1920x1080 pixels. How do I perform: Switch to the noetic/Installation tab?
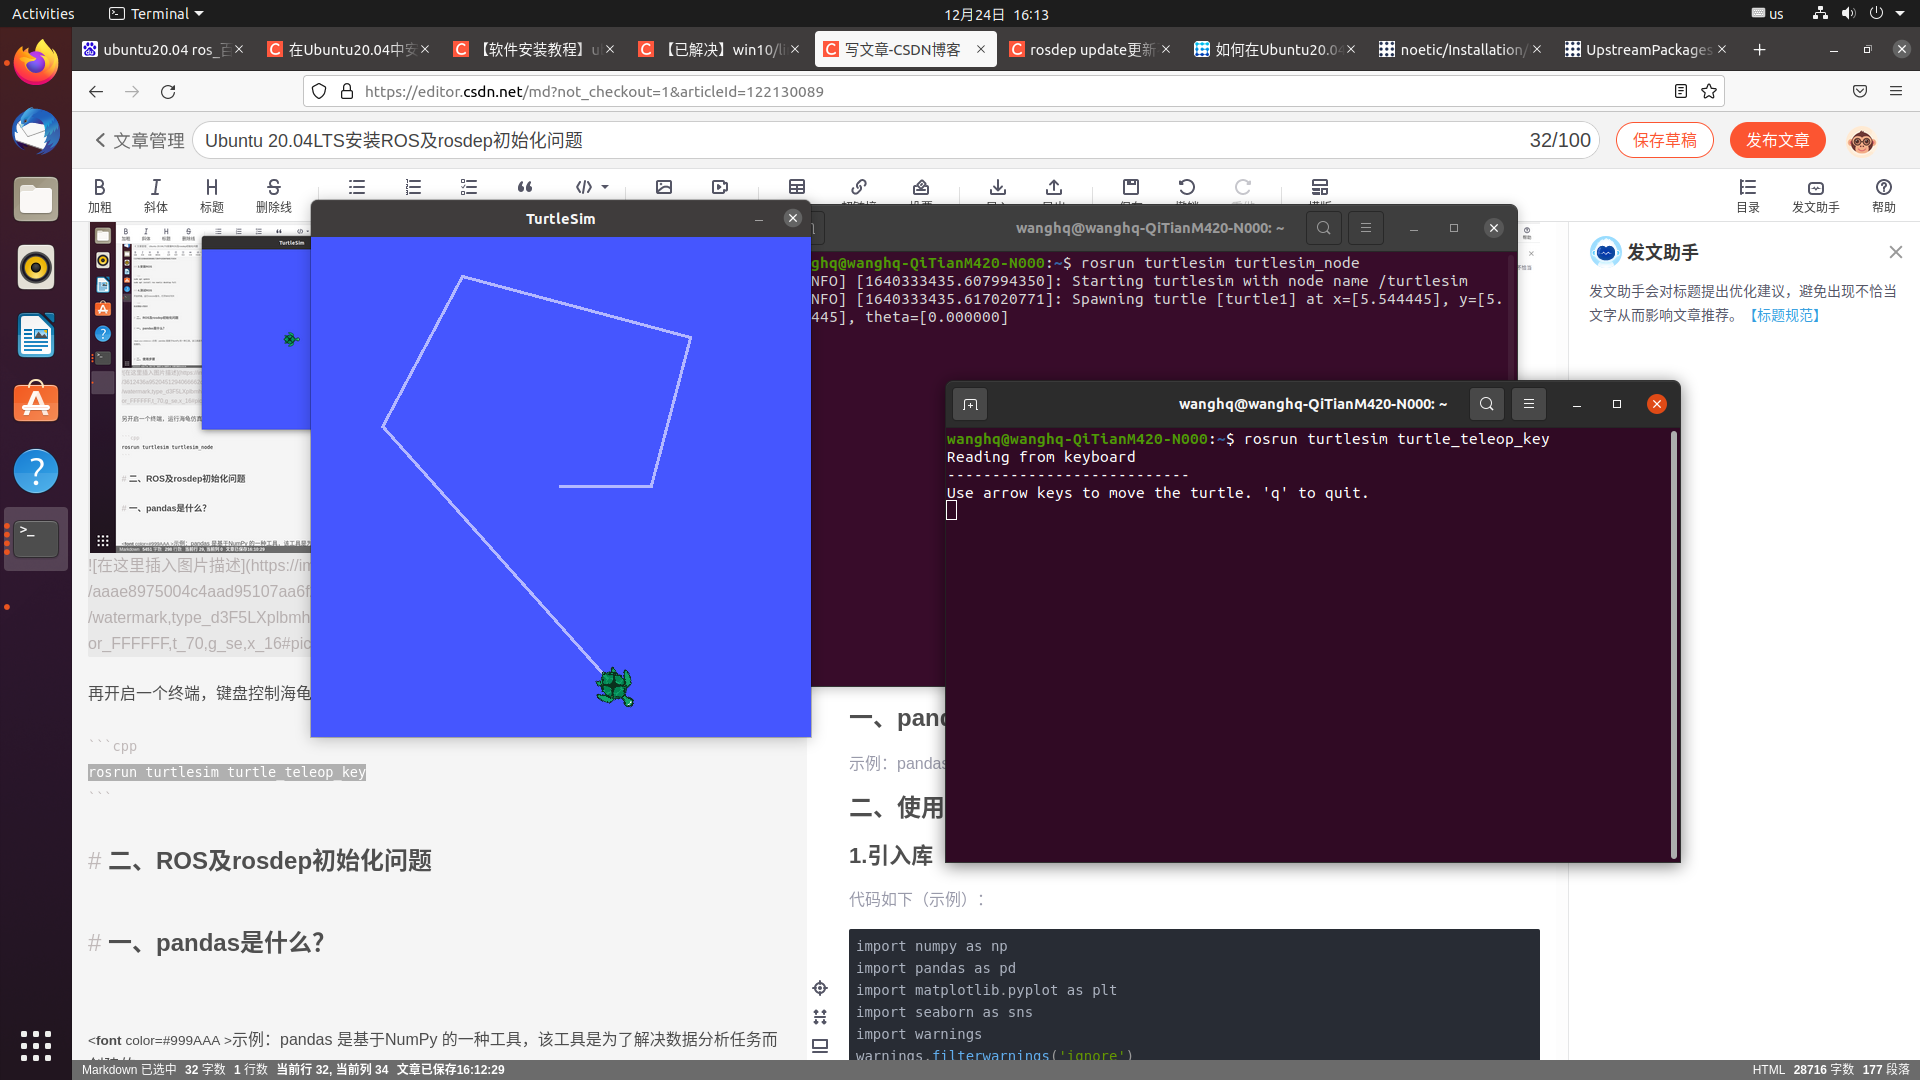1459,49
